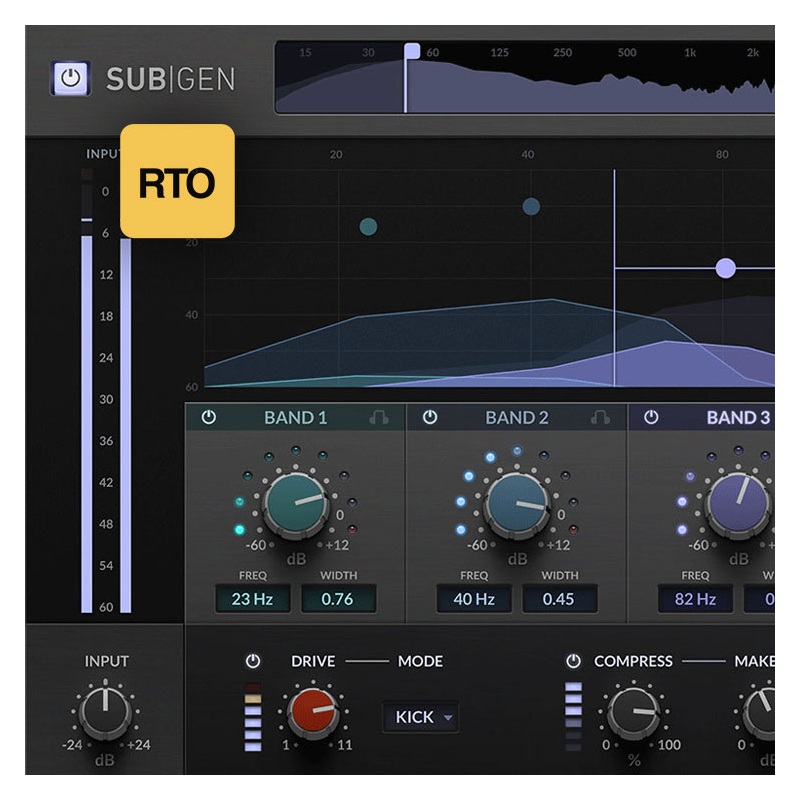800x800 pixels.
Task: Solo Band 1 with headphones icon
Action: 379,418
